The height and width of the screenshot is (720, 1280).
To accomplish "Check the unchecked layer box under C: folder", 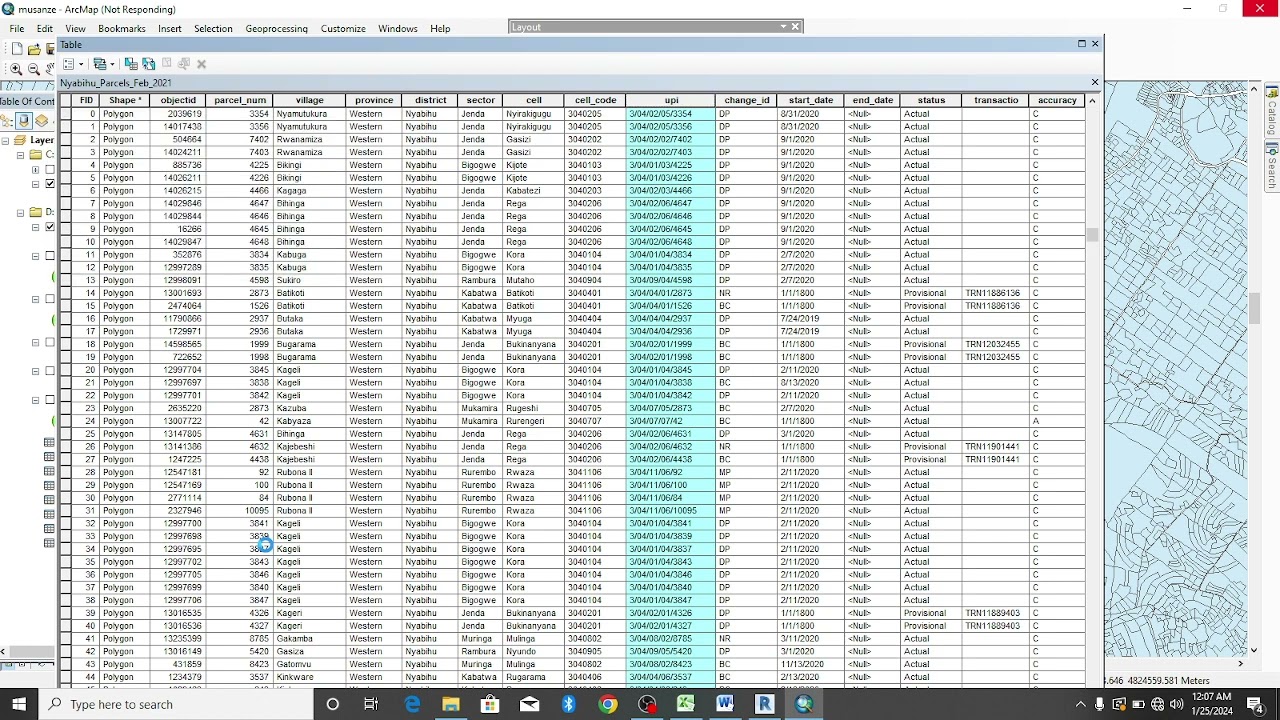I will [x=50, y=169].
